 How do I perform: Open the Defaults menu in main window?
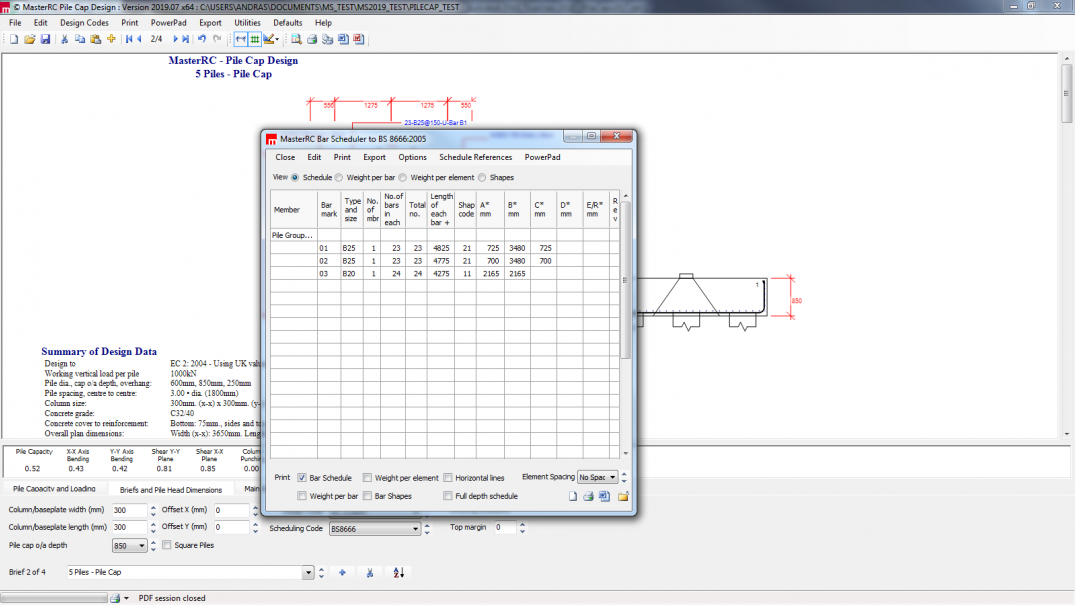coord(288,23)
